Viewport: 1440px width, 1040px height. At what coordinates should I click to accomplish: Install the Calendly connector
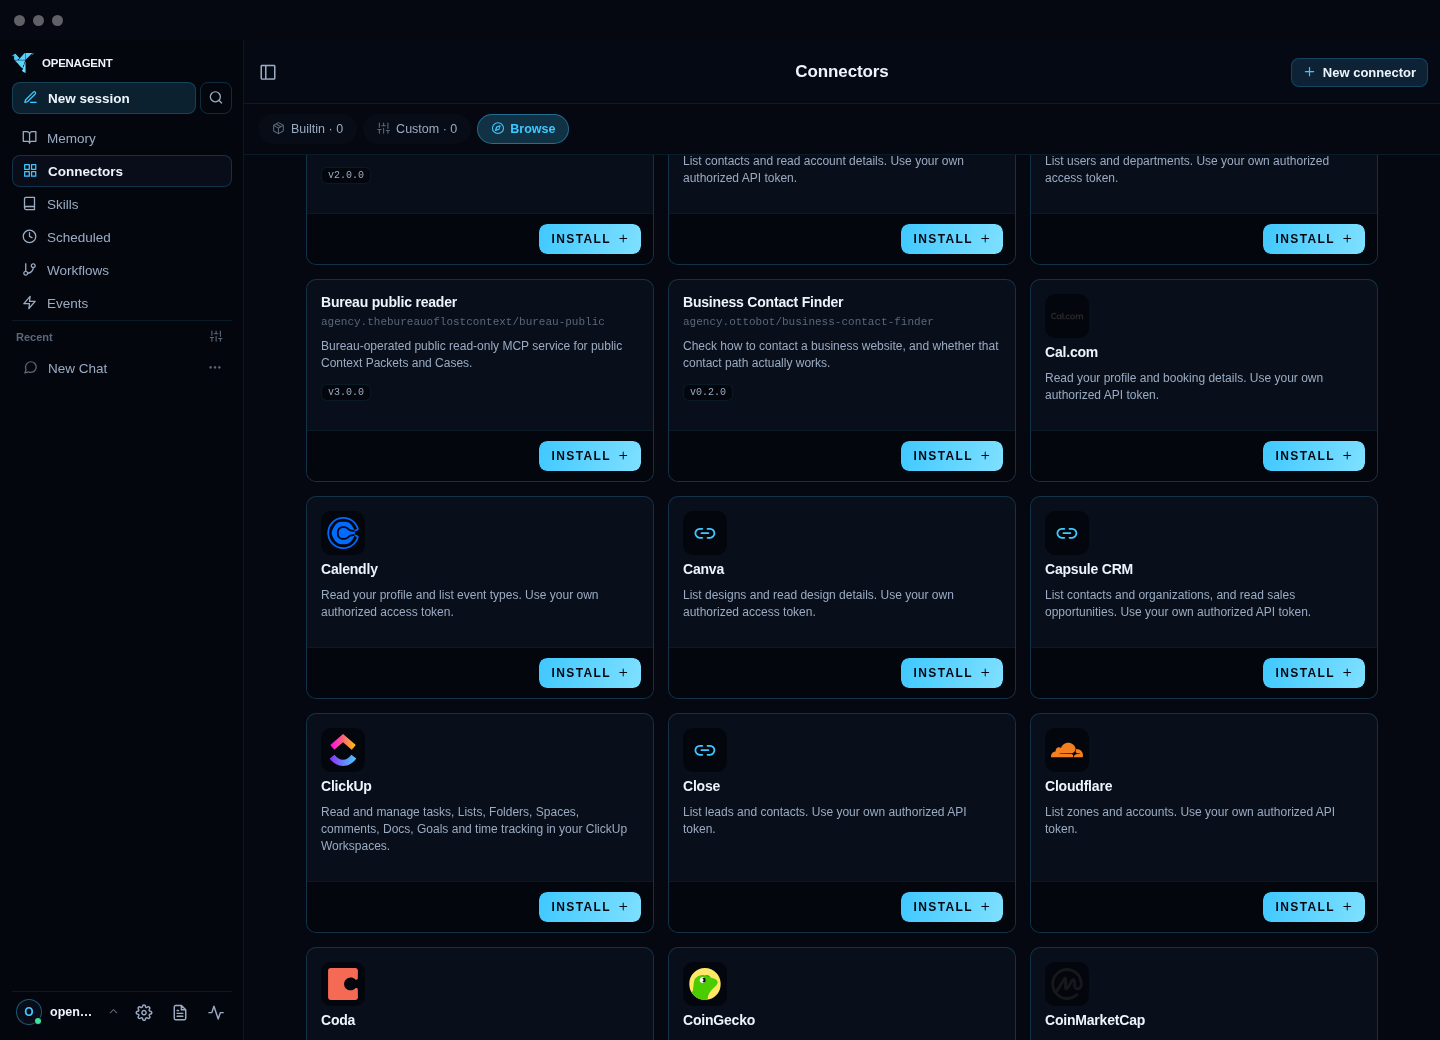pyautogui.click(x=590, y=673)
